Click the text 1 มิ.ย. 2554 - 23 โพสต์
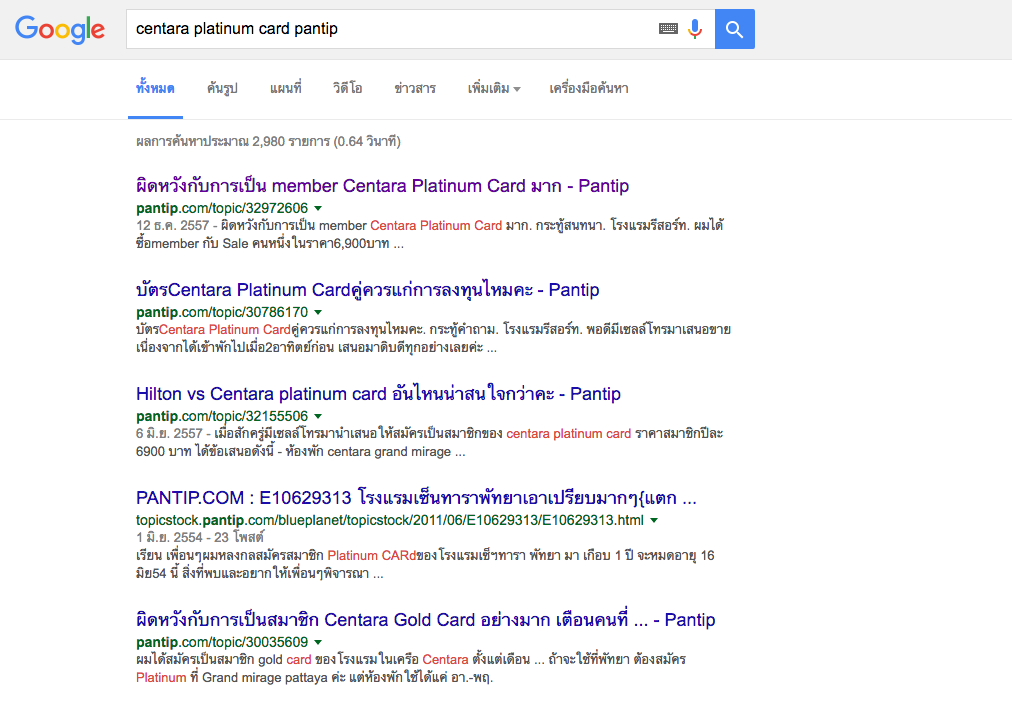 click(x=200, y=537)
